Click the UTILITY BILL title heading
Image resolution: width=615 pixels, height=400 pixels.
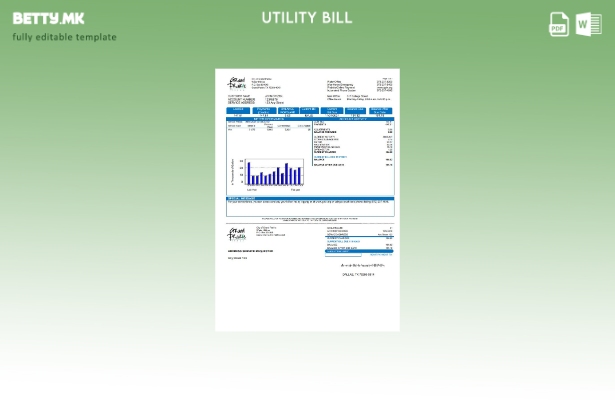point(307,18)
